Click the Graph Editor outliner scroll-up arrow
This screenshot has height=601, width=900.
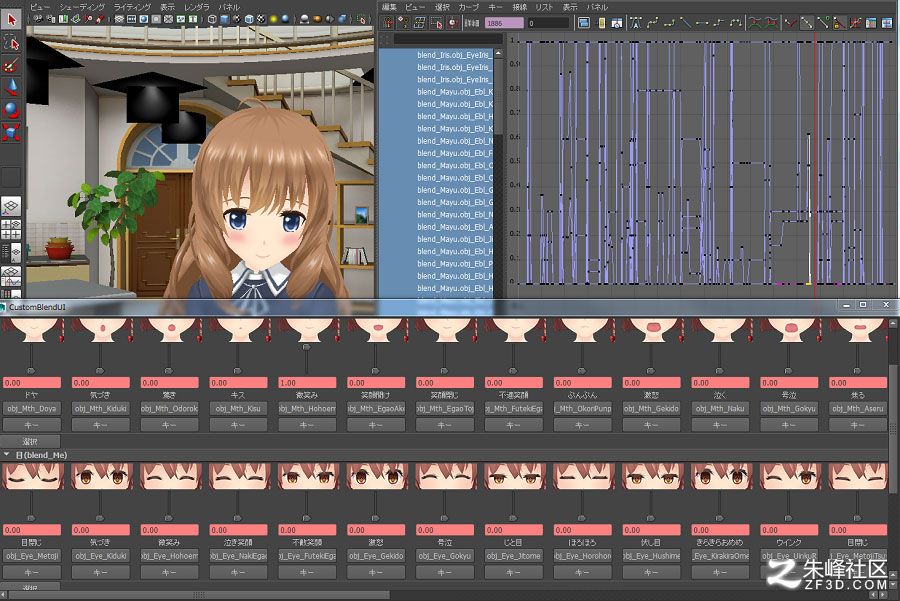tap(498, 53)
